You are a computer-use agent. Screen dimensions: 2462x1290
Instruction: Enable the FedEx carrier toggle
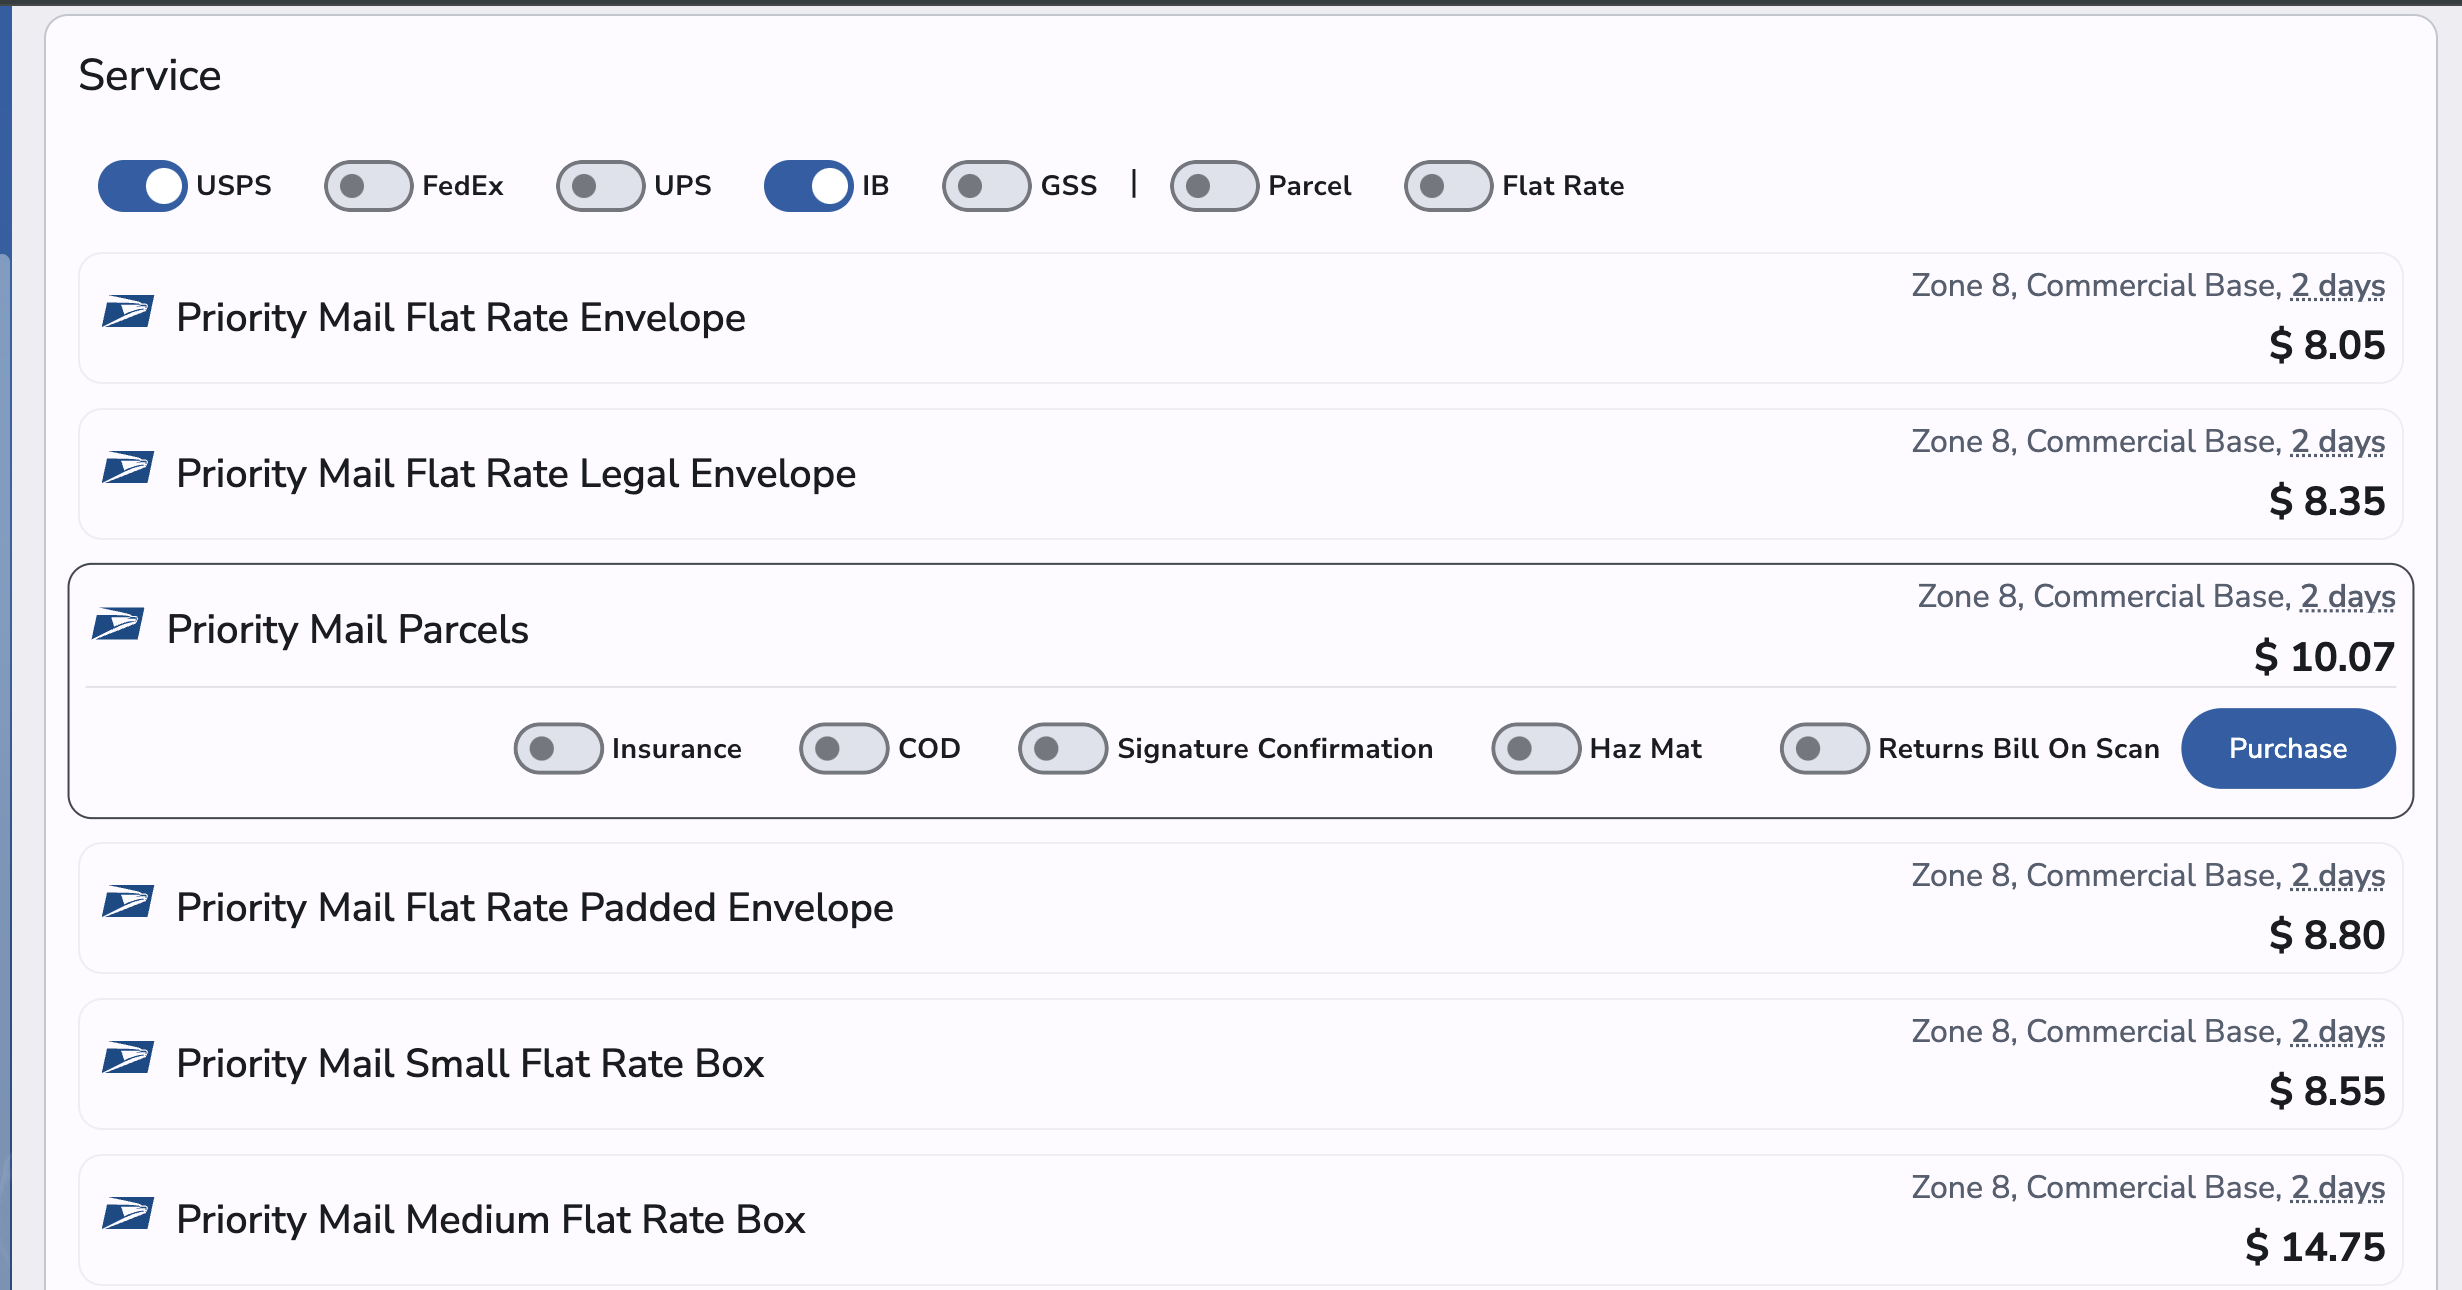[x=368, y=185]
